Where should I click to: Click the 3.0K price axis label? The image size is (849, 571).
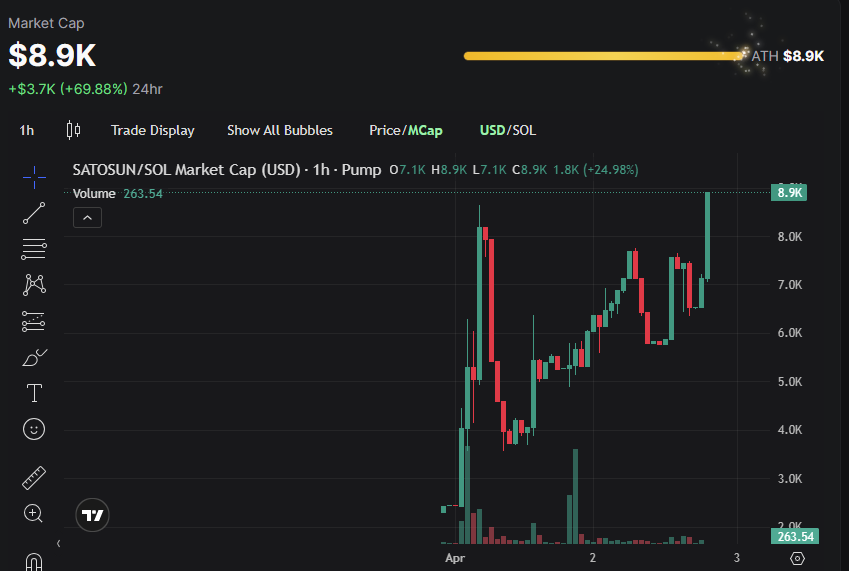790,478
